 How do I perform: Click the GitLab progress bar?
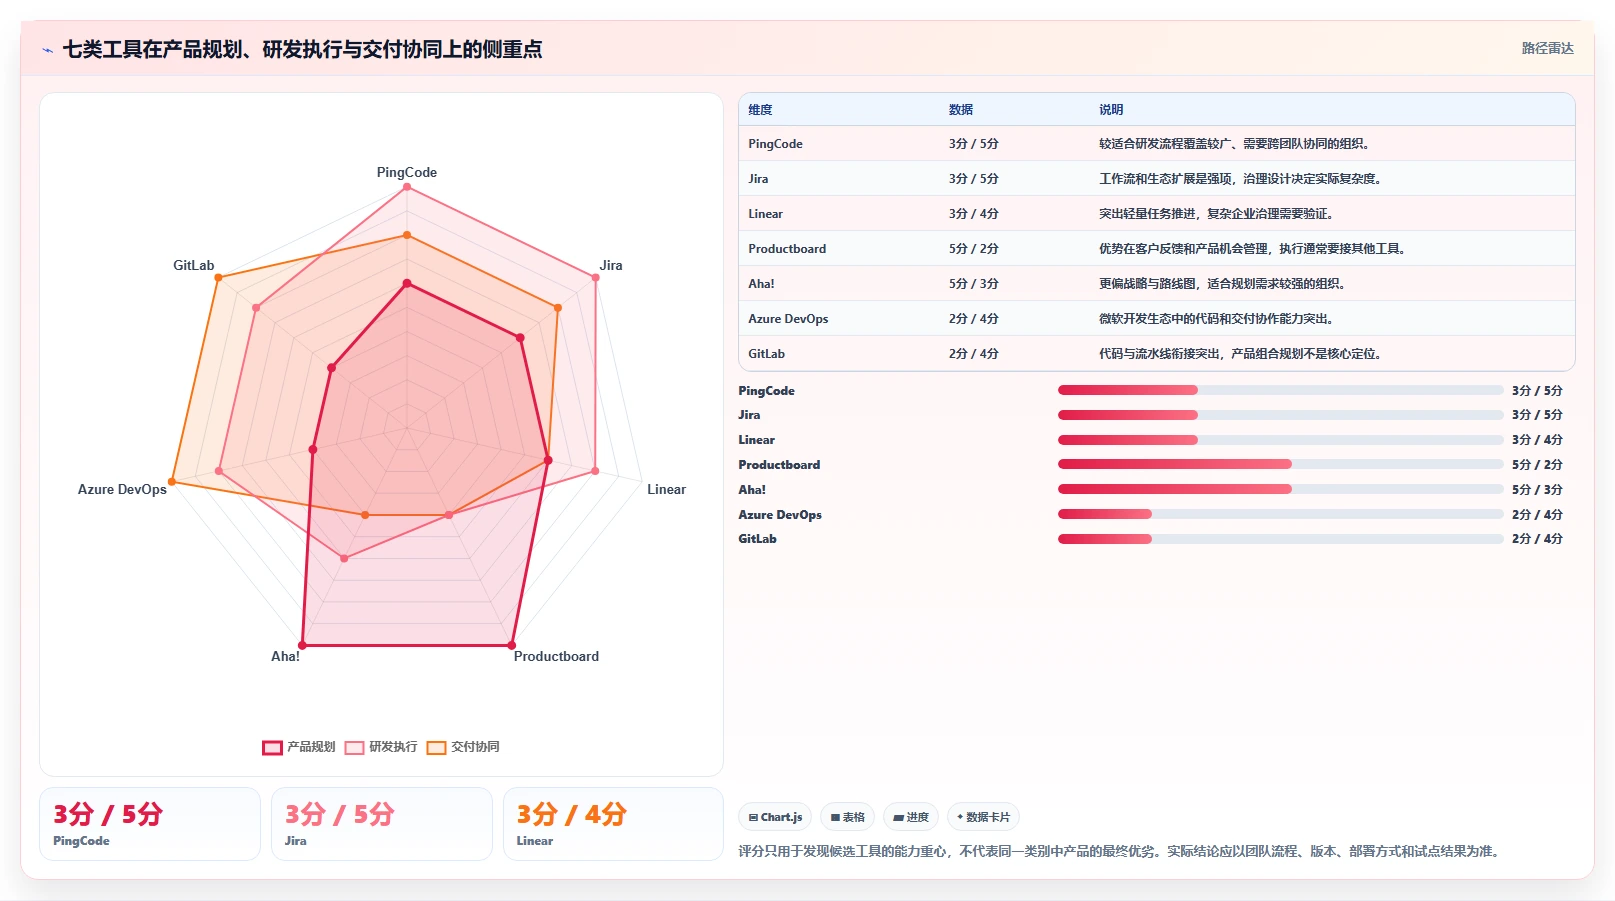pyautogui.click(x=1280, y=539)
